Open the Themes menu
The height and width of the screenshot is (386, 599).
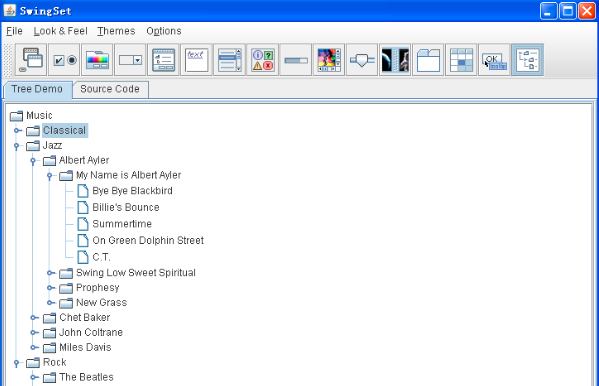pos(116,31)
